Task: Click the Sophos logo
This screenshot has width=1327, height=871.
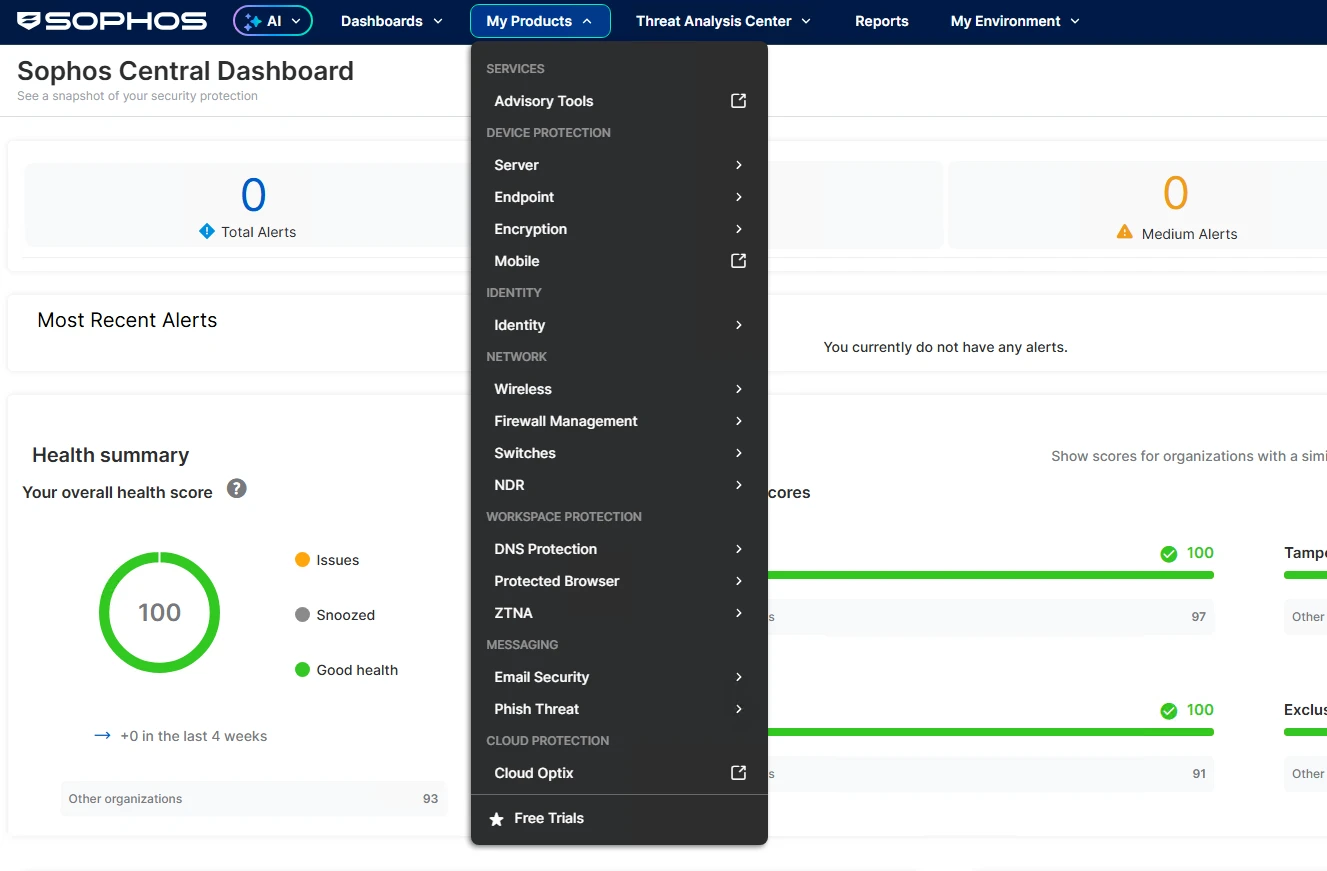Action: [x=112, y=21]
